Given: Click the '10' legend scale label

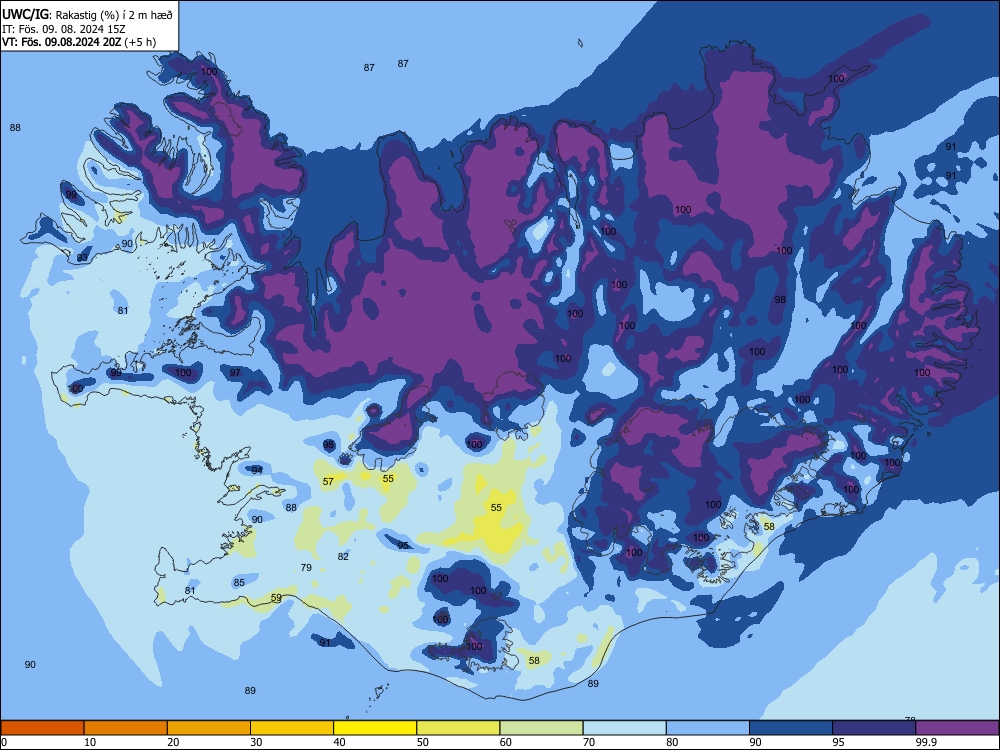Looking at the screenshot, I should point(90,742).
